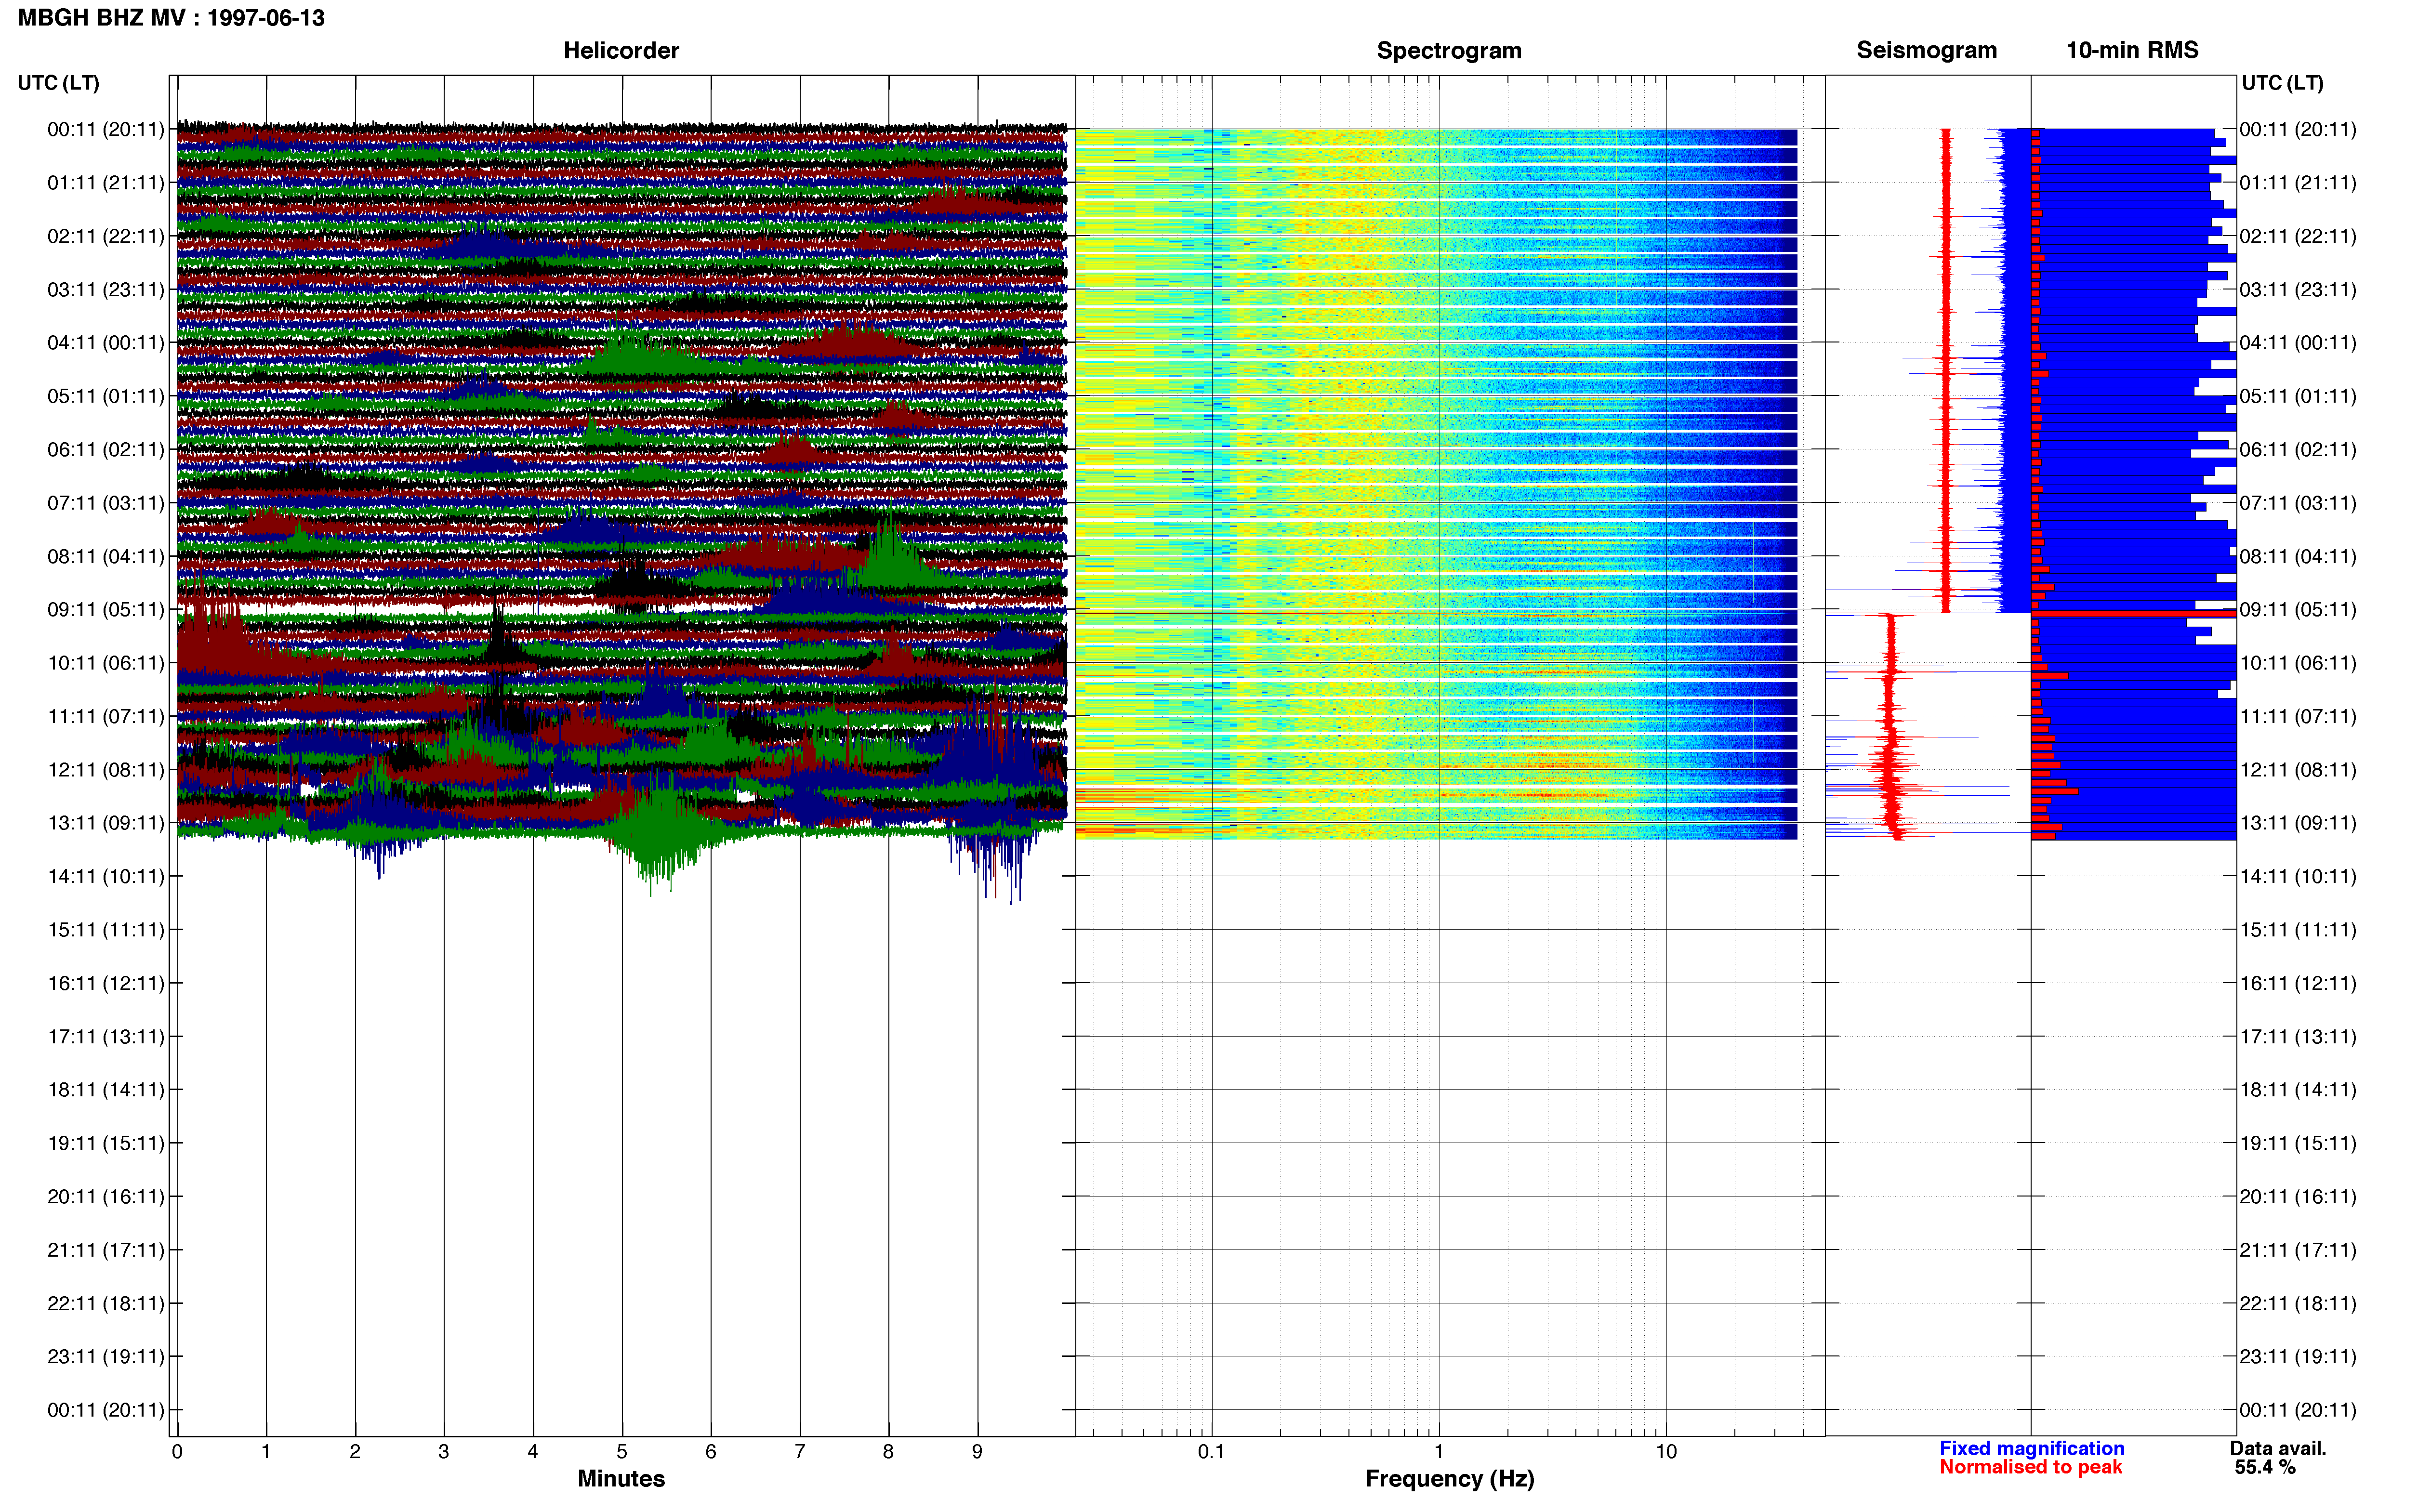Viewport: 2418px width, 1512px height.
Task: Click the '55.4 %' data availability value
Action: point(2265,1467)
